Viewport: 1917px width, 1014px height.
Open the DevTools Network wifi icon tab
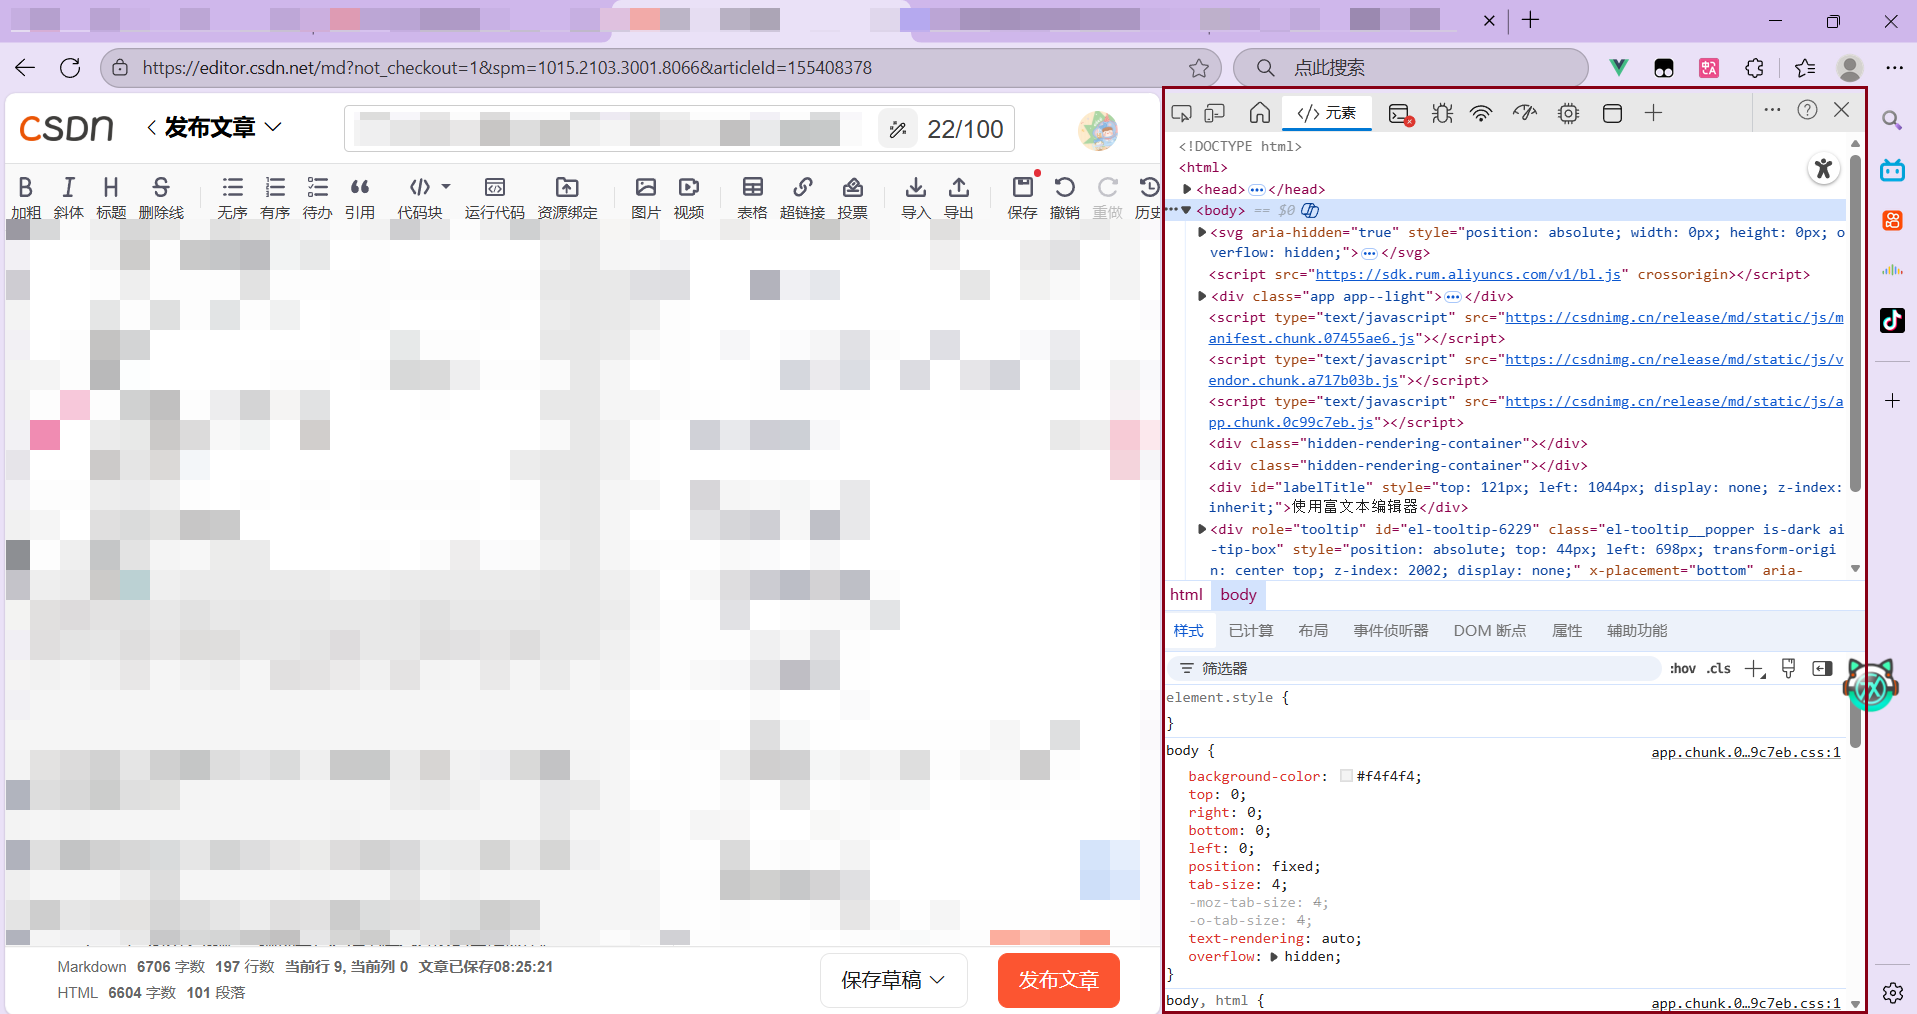(x=1481, y=113)
